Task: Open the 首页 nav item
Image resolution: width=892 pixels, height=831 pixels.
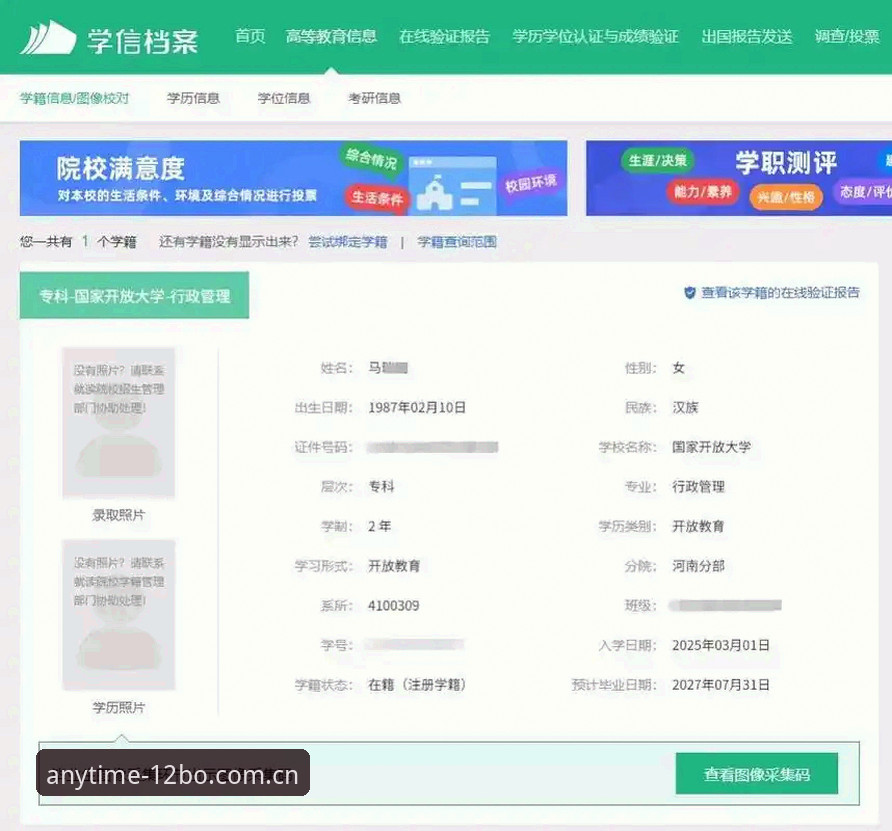Action: 250,36
